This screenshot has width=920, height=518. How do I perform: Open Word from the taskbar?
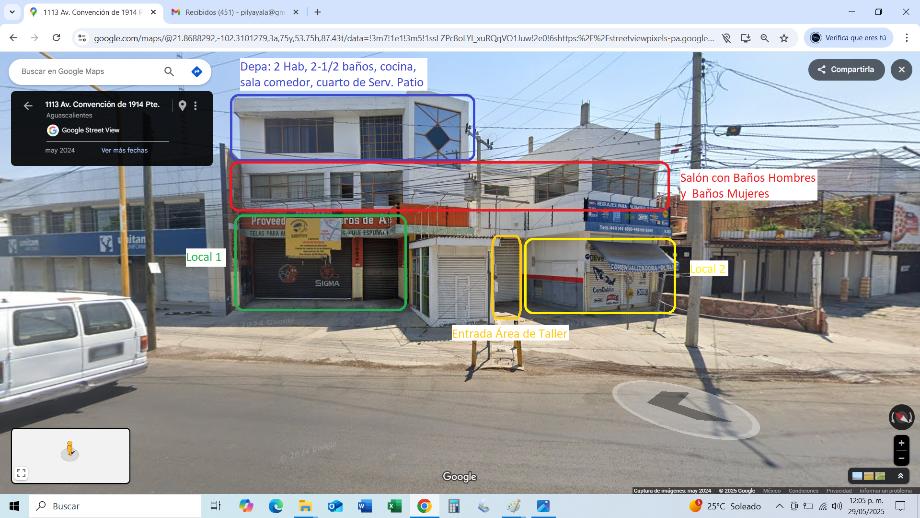(365, 506)
